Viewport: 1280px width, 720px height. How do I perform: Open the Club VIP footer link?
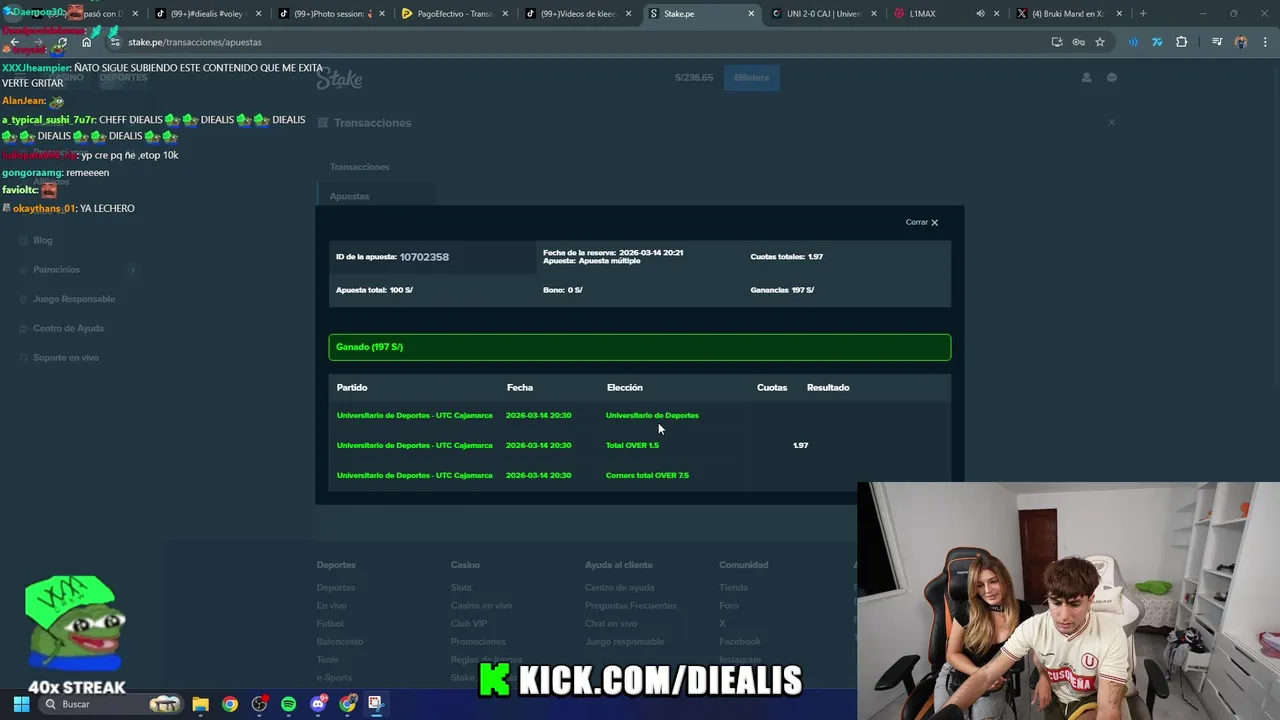tap(469, 623)
